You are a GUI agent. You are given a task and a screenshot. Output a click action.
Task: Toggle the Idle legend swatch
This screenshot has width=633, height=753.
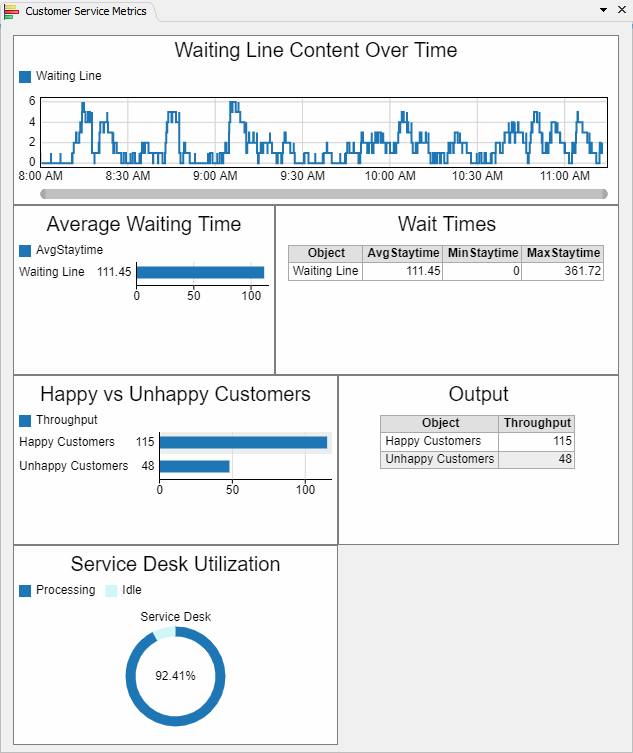(111, 590)
